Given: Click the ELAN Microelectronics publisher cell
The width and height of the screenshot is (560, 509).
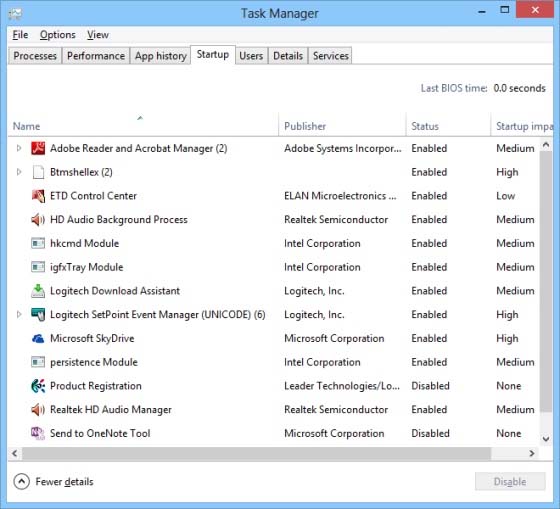Looking at the screenshot, I should pyautogui.click(x=340, y=196).
